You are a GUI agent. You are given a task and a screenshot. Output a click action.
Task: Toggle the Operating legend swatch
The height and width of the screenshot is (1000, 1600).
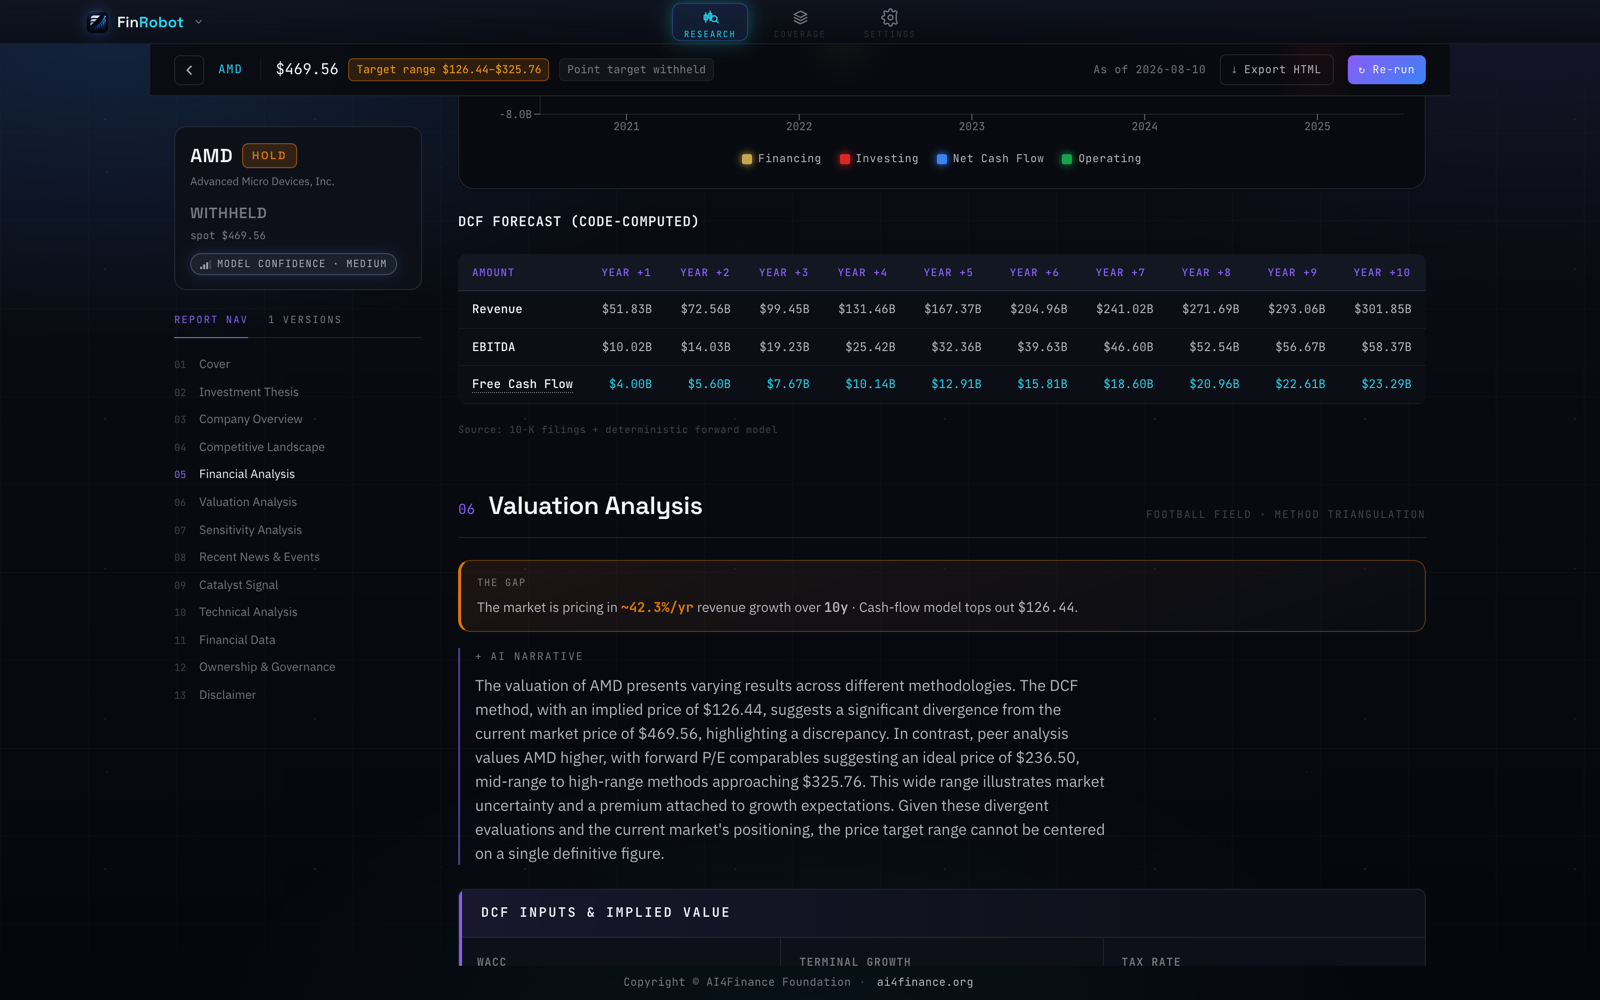[1067, 159]
